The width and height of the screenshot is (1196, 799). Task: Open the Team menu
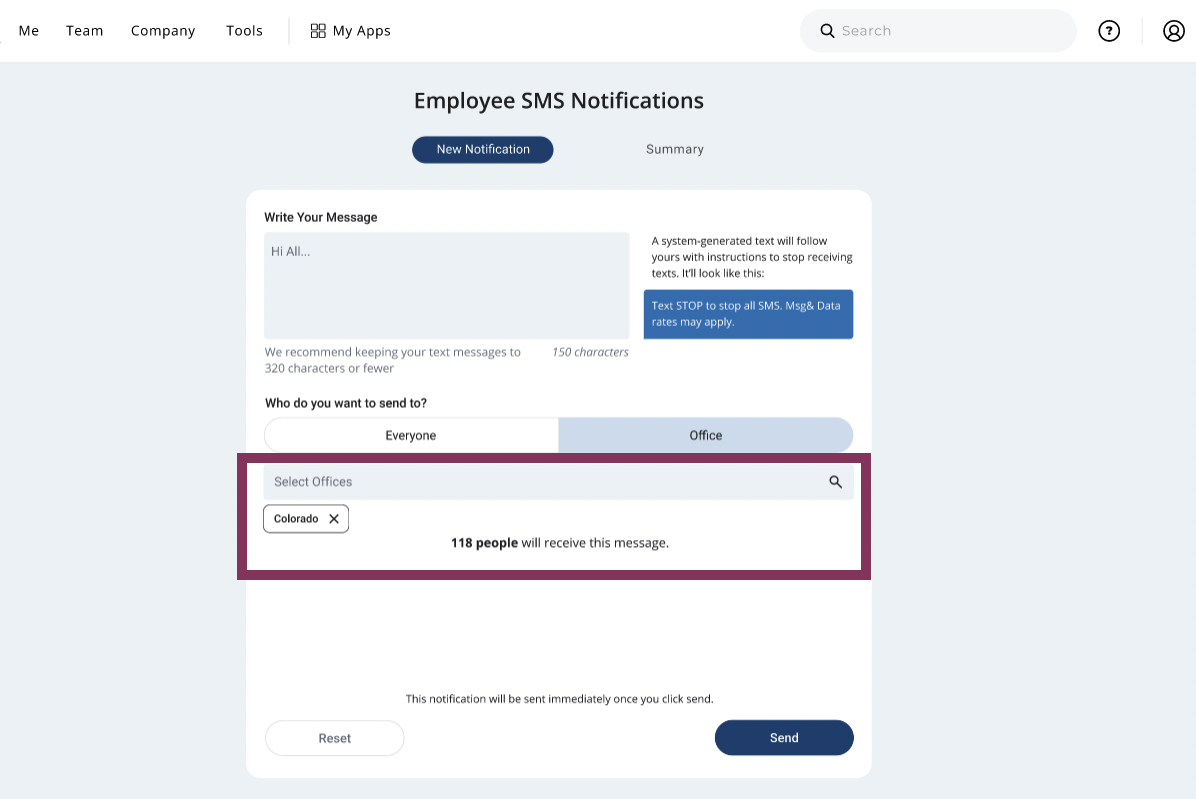84,30
